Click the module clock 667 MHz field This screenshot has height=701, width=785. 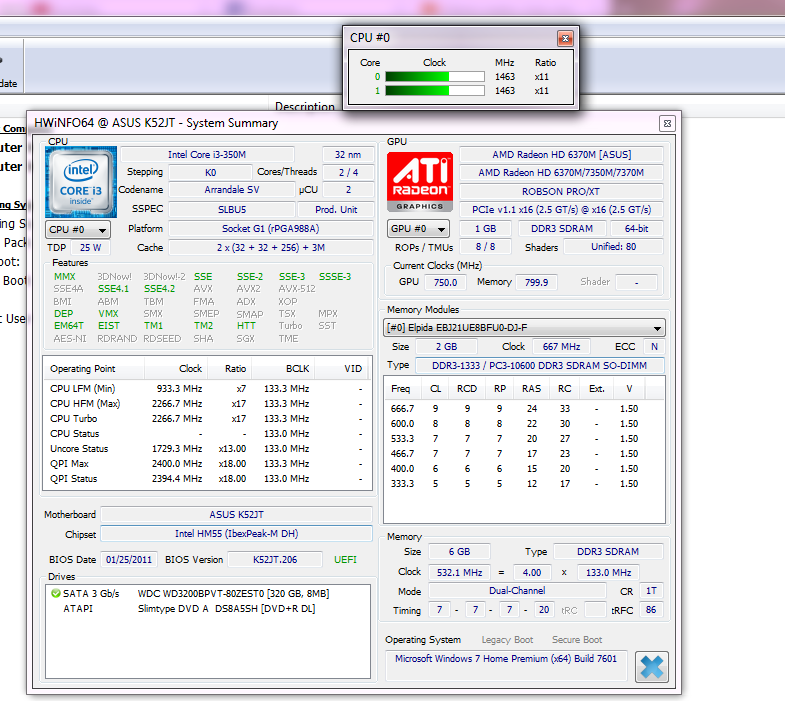tap(561, 346)
